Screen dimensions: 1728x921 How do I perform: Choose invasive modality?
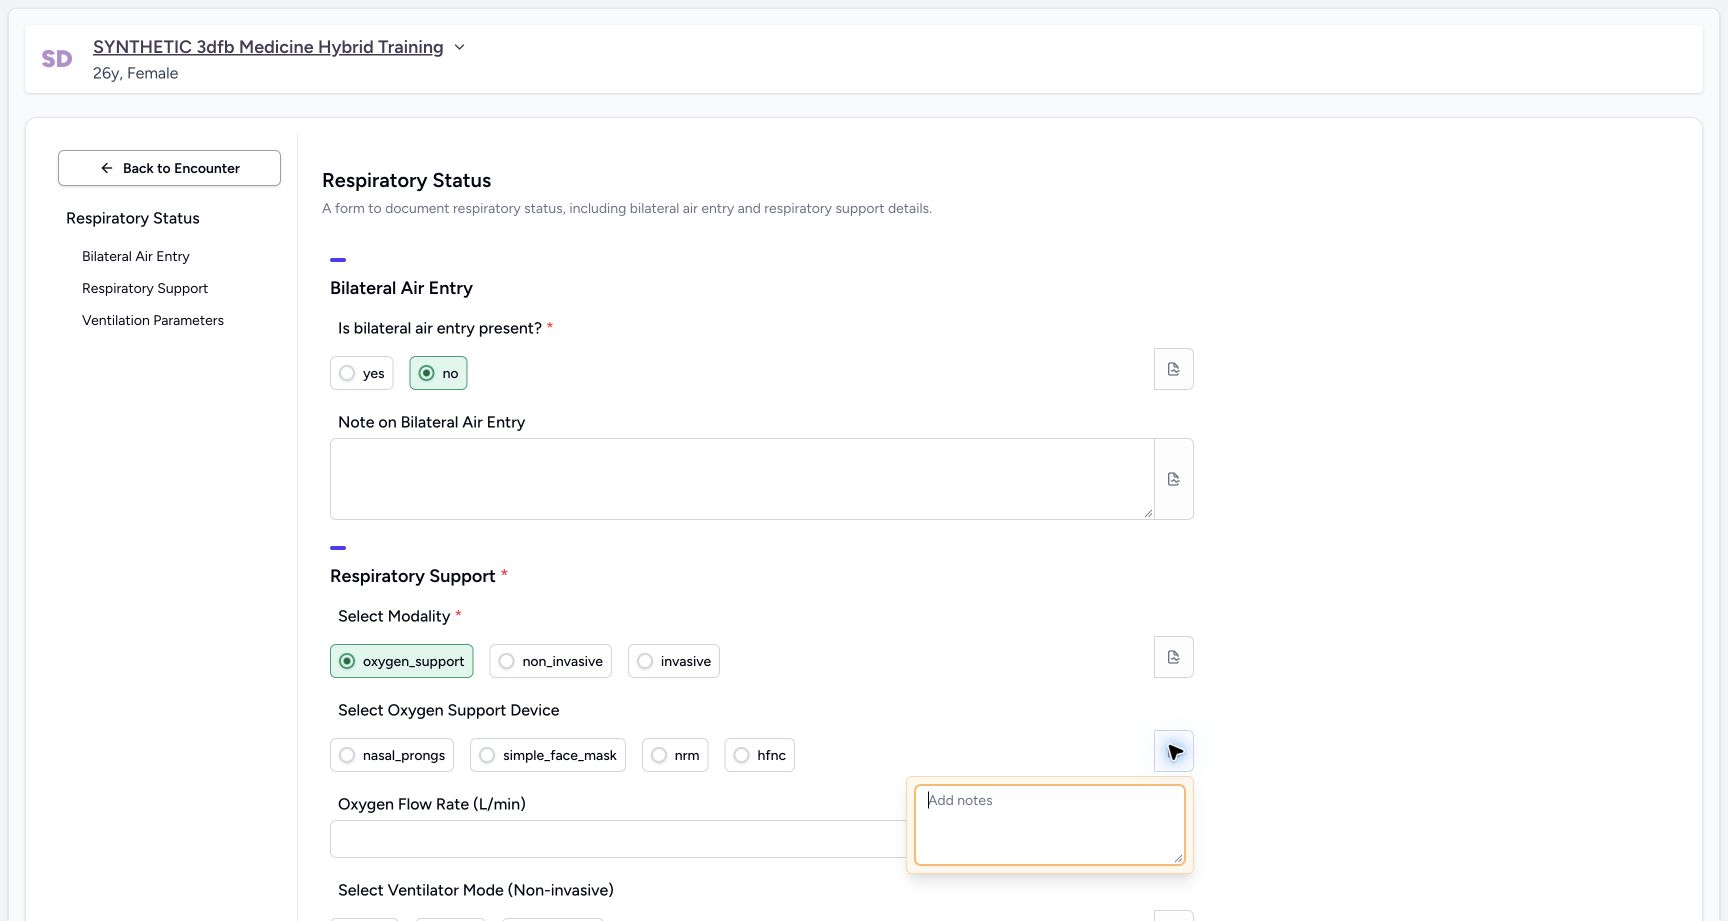tap(674, 661)
